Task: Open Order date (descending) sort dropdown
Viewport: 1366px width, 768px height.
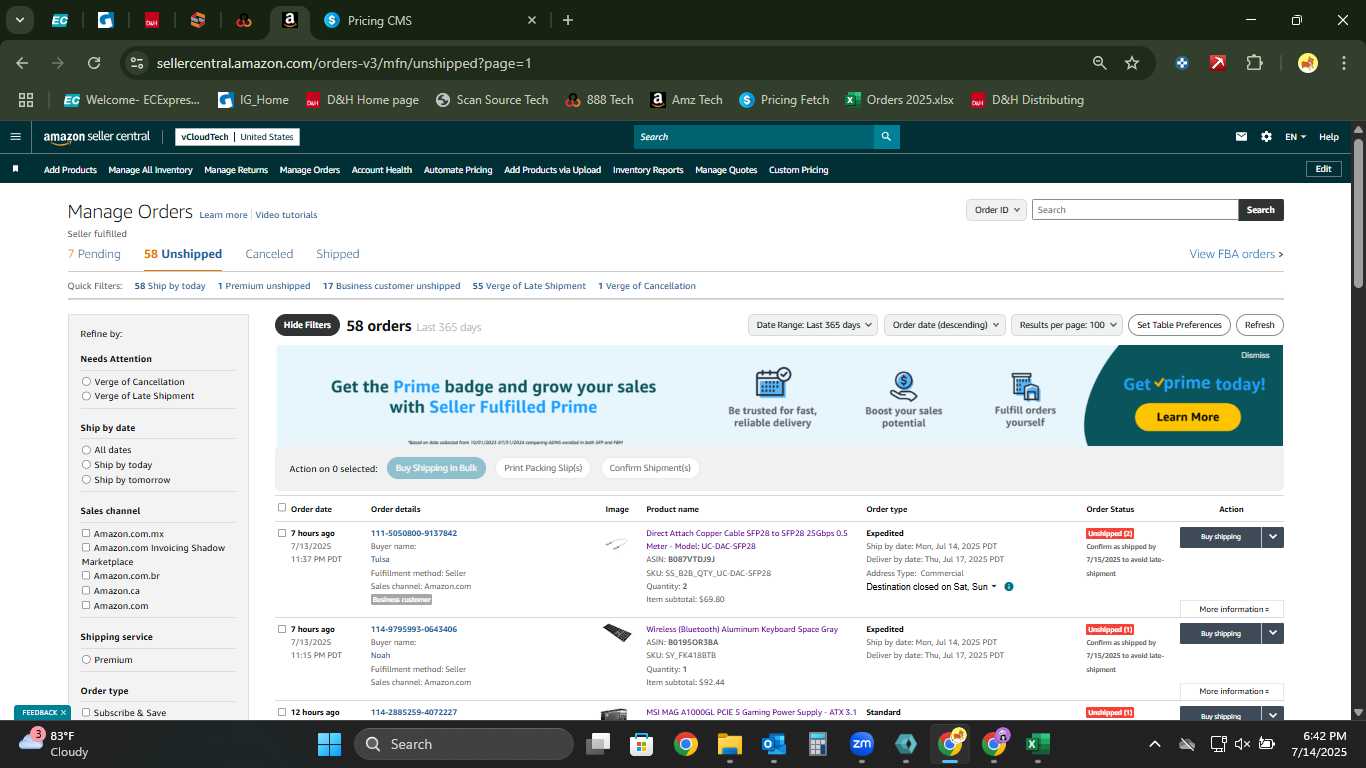Action: (x=944, y=325)
